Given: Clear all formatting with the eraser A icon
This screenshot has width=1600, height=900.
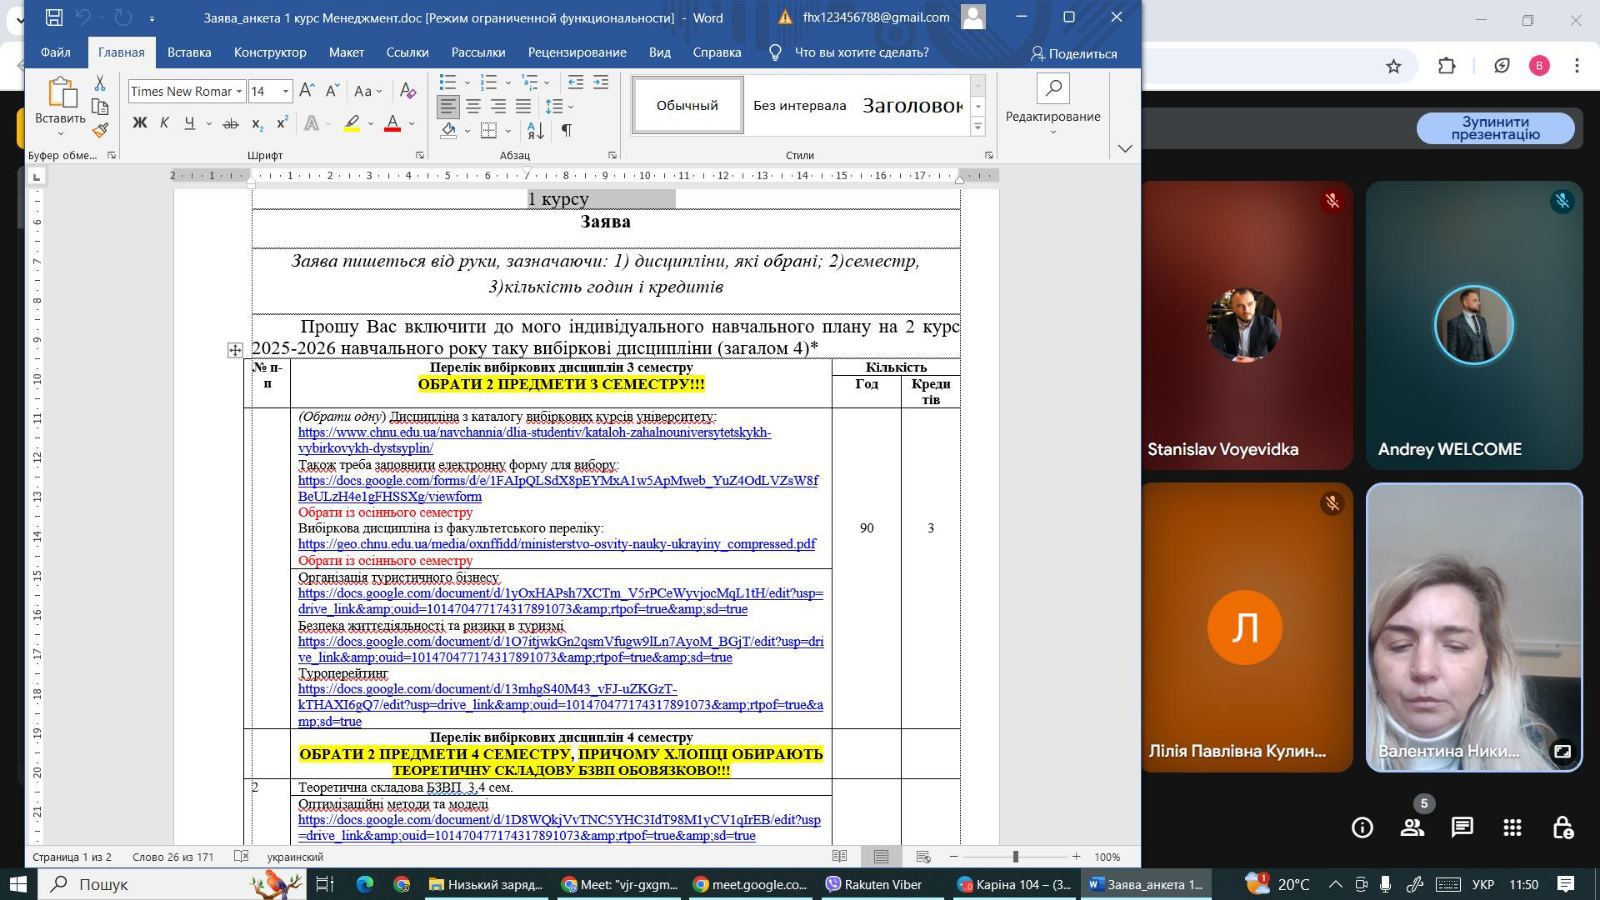Looking at the screenshot, I should pos(408,91).
